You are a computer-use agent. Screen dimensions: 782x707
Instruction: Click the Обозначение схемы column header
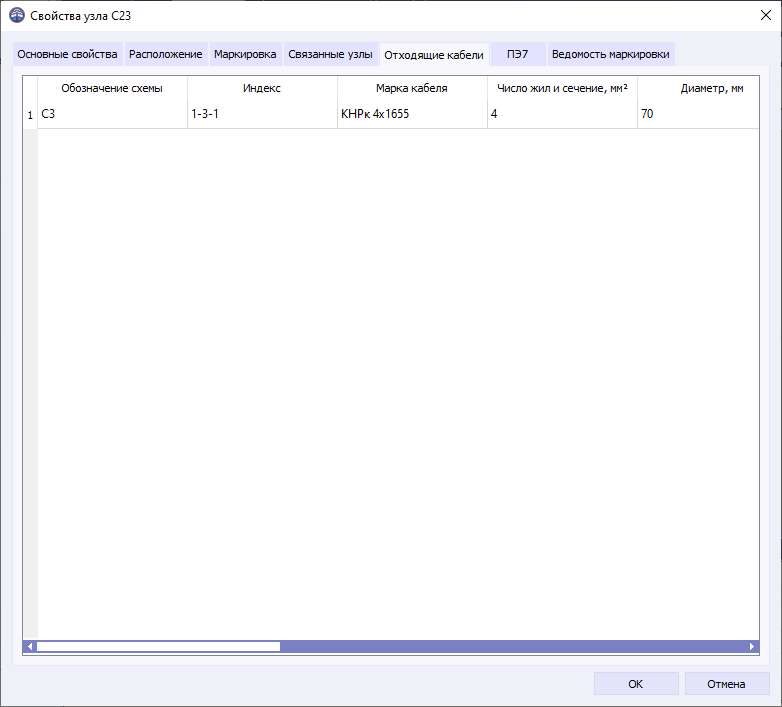112,88
